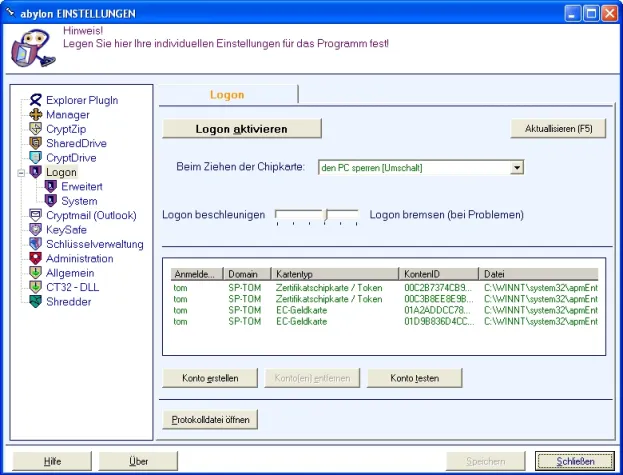Image resolution: width=623 pixels, height=475 pixels.
Task: Click the Logon speed slider track
Action: [316, 214]
